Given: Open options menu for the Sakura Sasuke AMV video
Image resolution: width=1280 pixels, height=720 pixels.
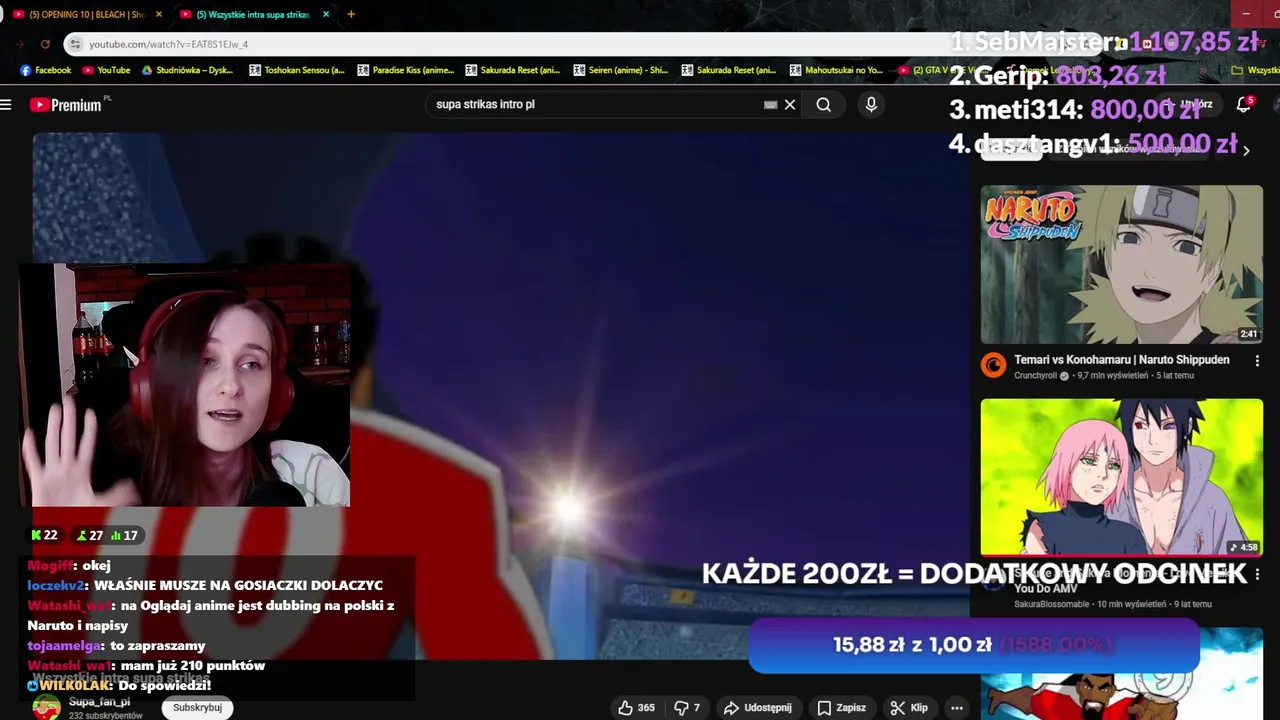Looking at the screenshot, I should click(1257, 575).
